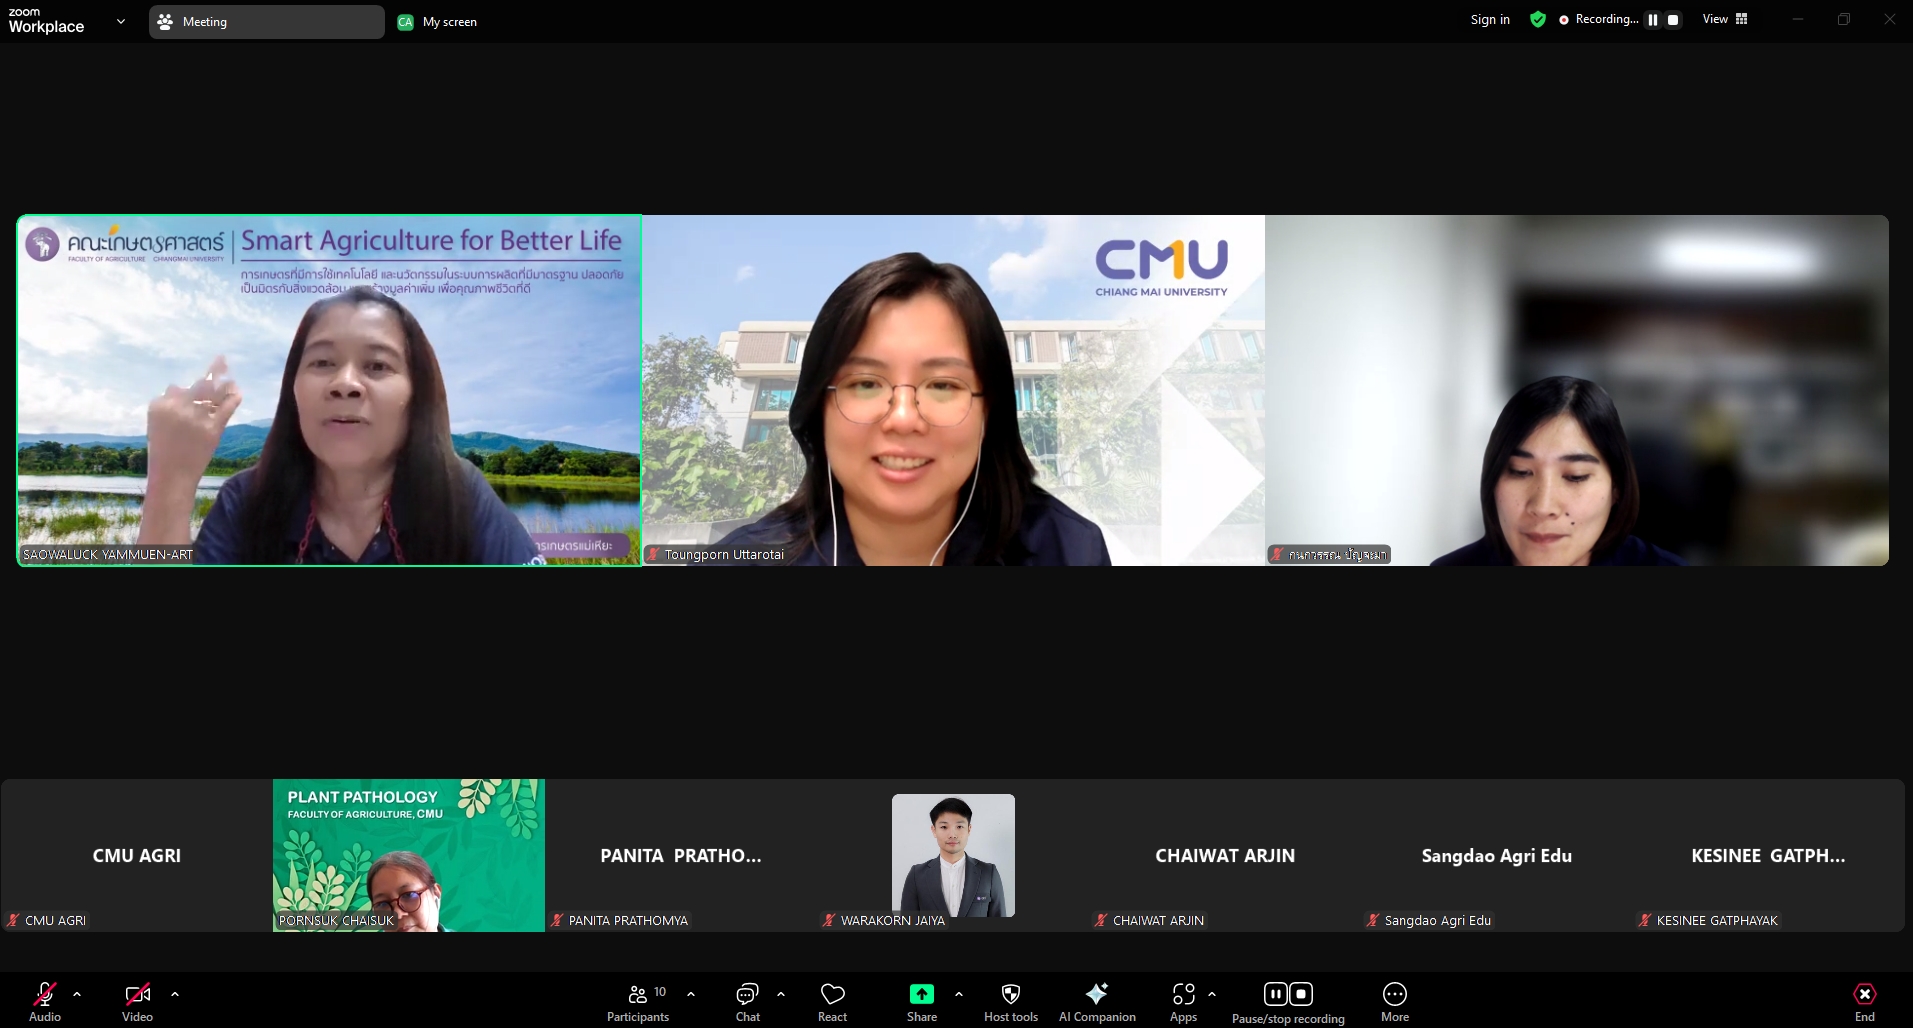The height and width of the screenshot is (1028, 1913).
Task: Expand the Apps options arrow
Action: [x=1212, y=994]
